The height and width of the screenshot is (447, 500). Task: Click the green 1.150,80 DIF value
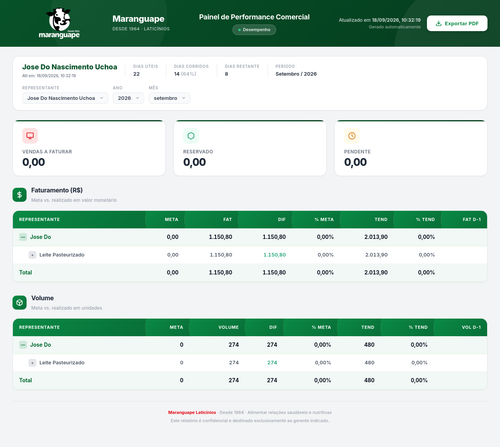(275, 255)
